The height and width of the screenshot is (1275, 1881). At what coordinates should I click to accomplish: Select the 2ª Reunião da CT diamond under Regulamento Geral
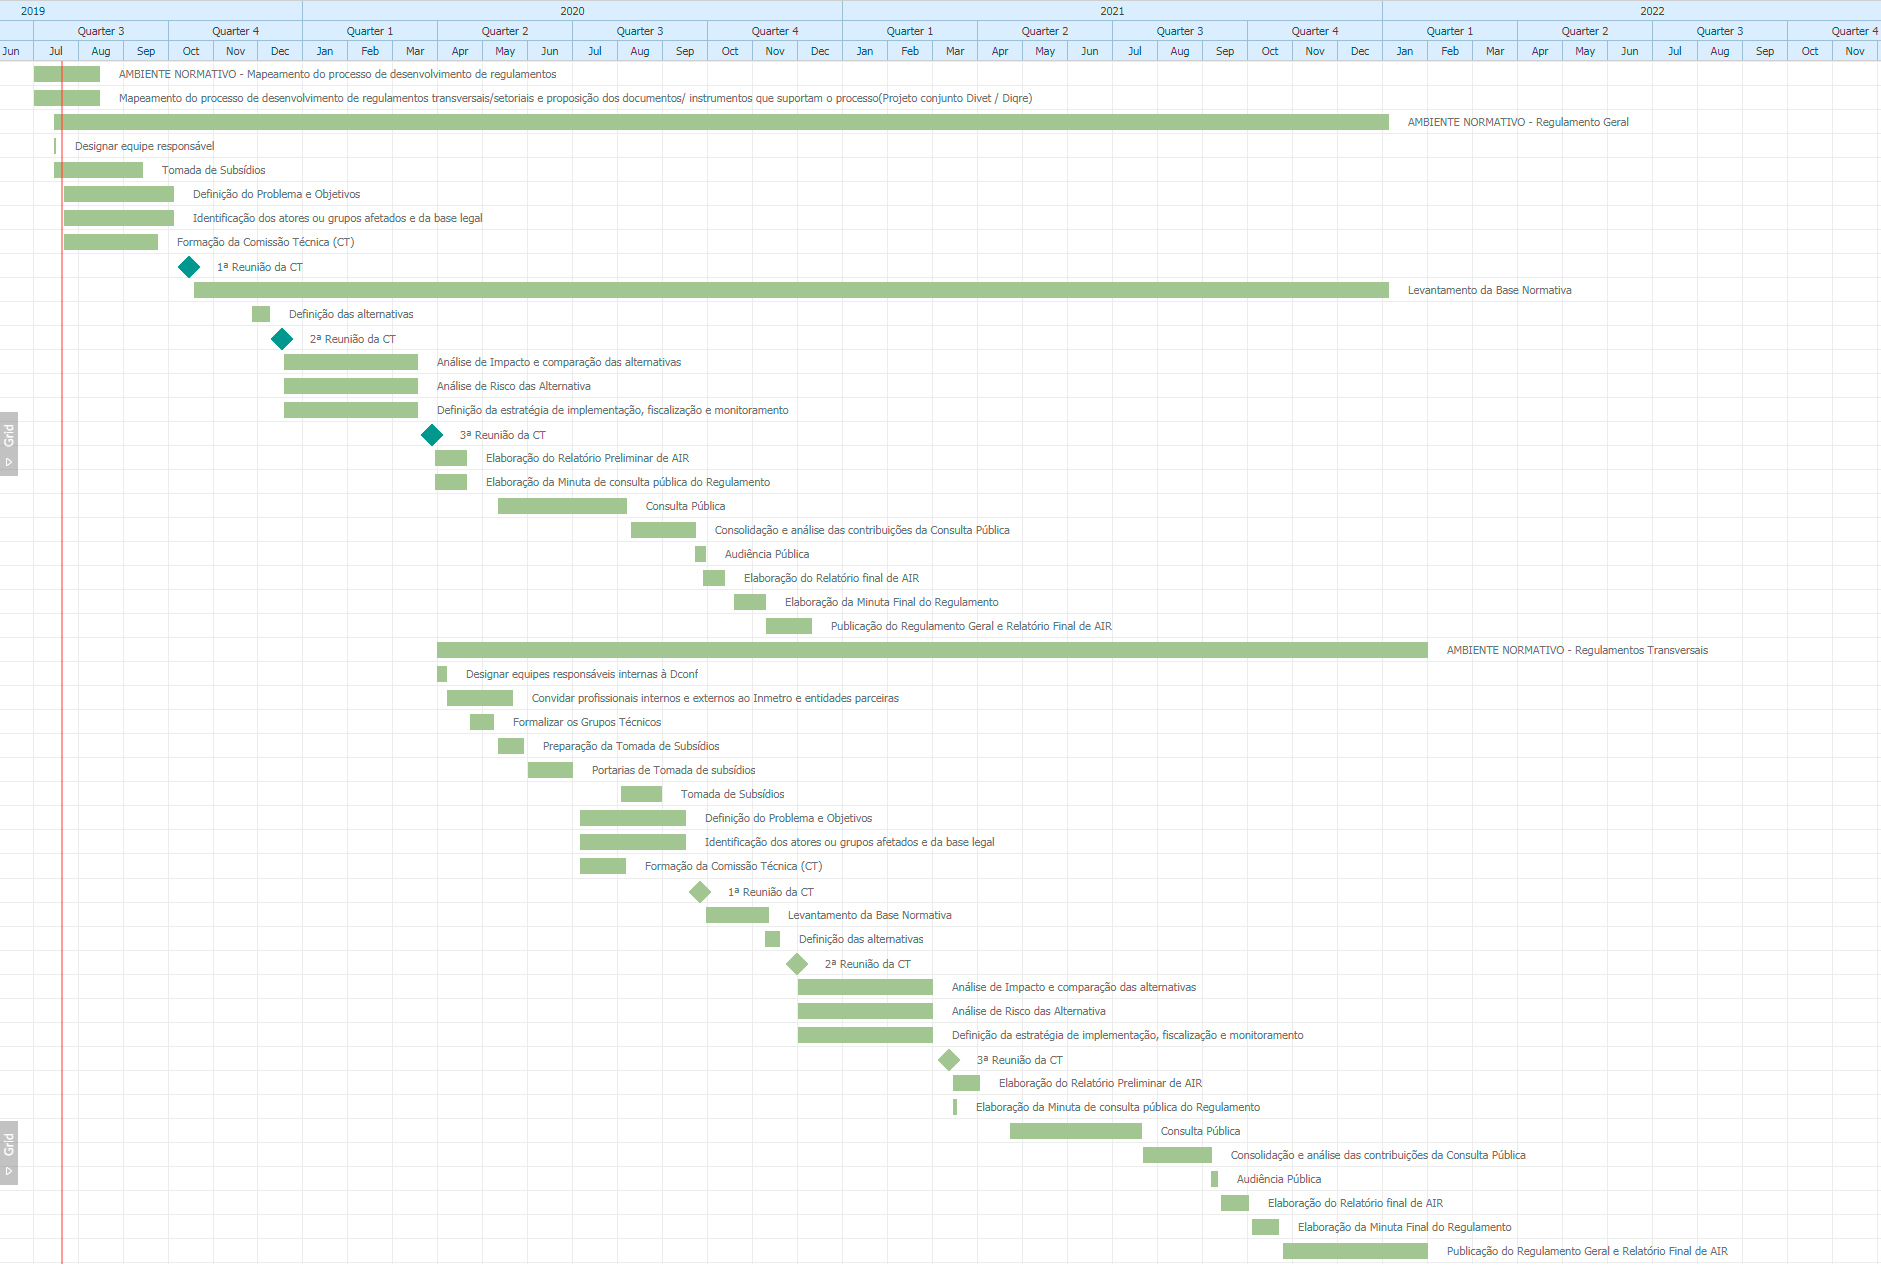[282, 339]
